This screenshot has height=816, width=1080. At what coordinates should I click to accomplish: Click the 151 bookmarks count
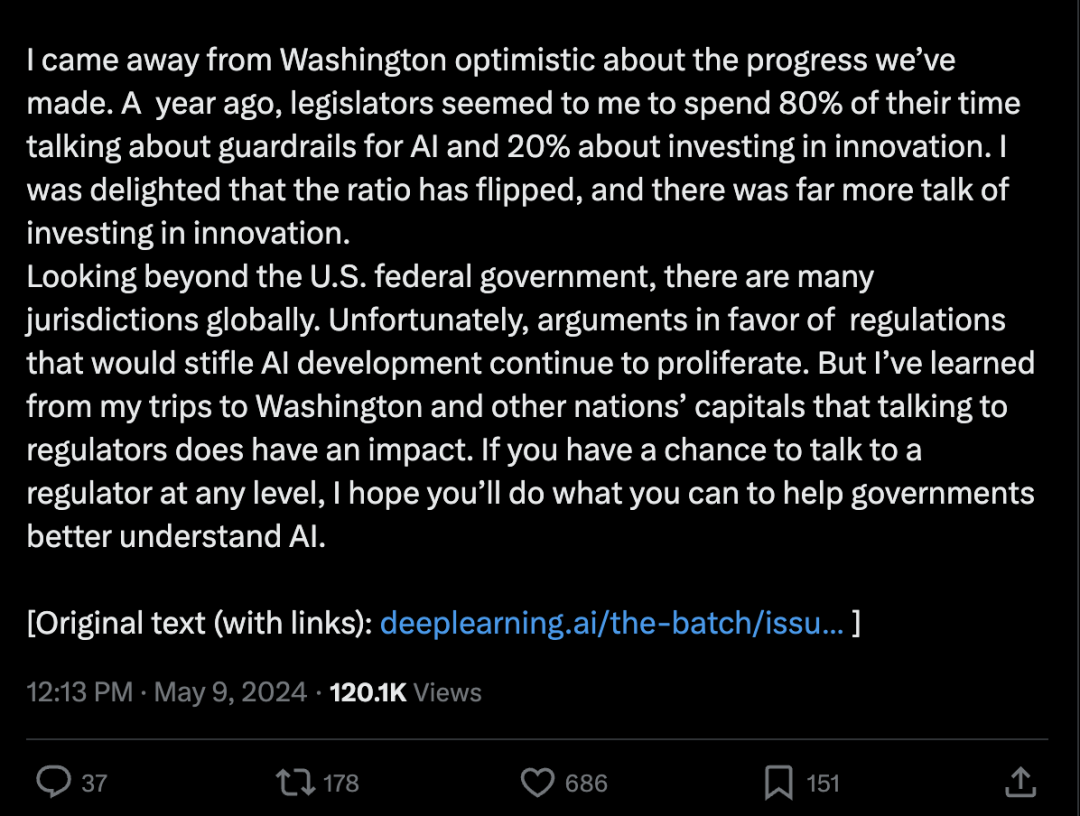point(822,784)
